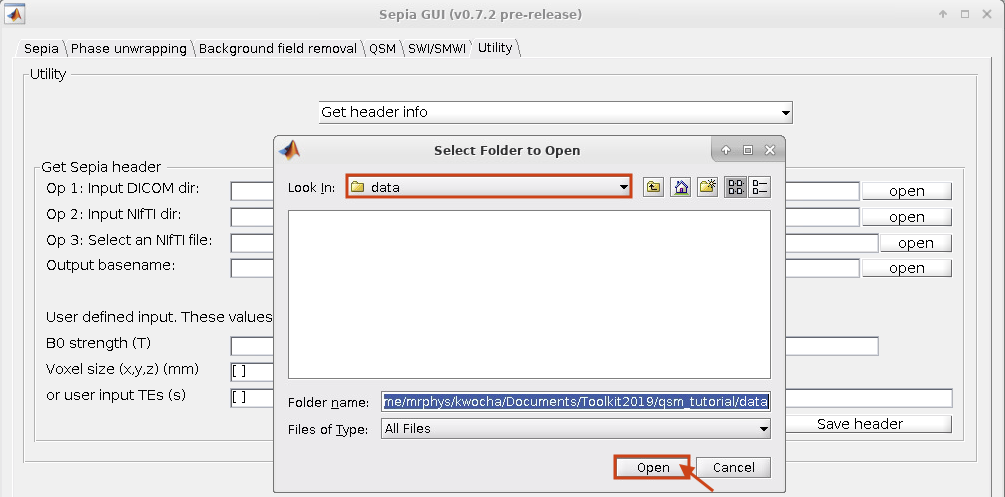This screenshot has width=1005, height=497.
Task: Click the Folder name text field
Action: (x=576, y=402)
